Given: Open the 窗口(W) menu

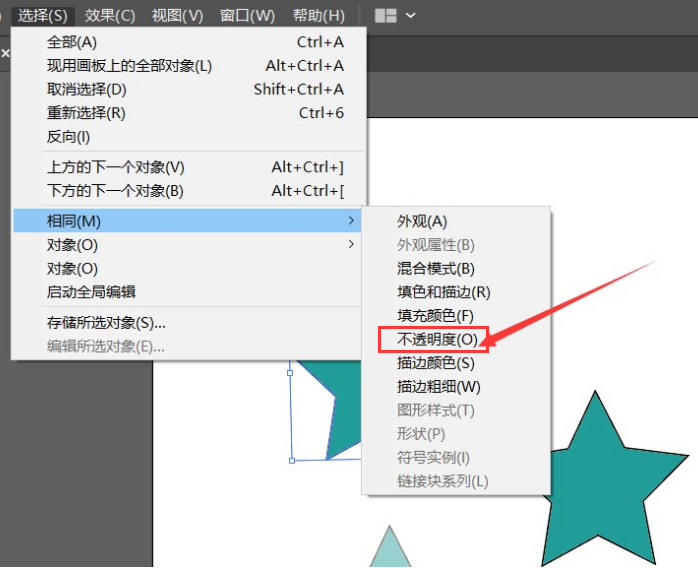Looking at the screenshot, I should 247,16.
